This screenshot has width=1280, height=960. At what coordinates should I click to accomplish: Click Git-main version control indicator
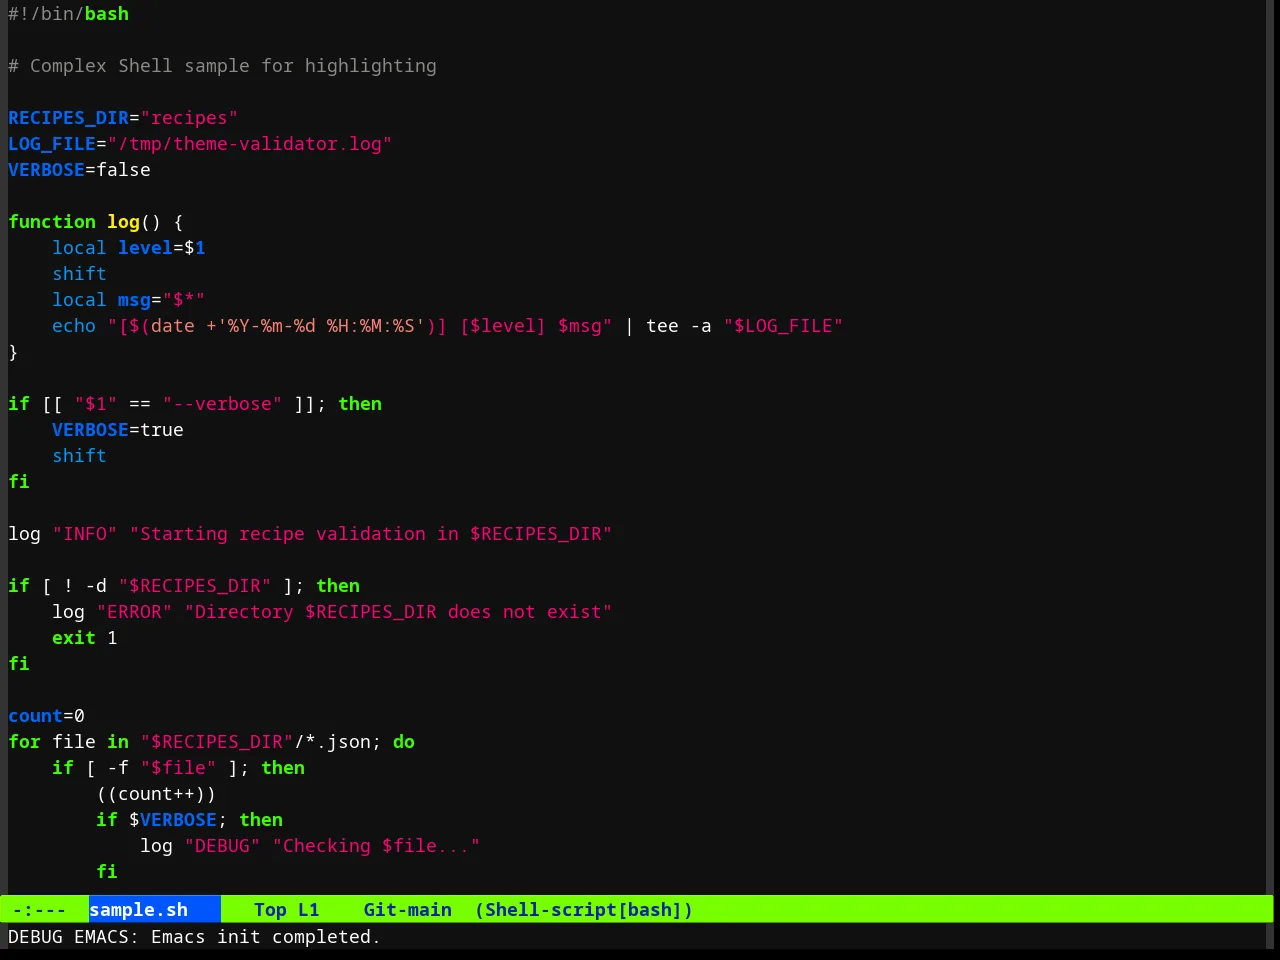pyautogui.click(x=407, y=910)
